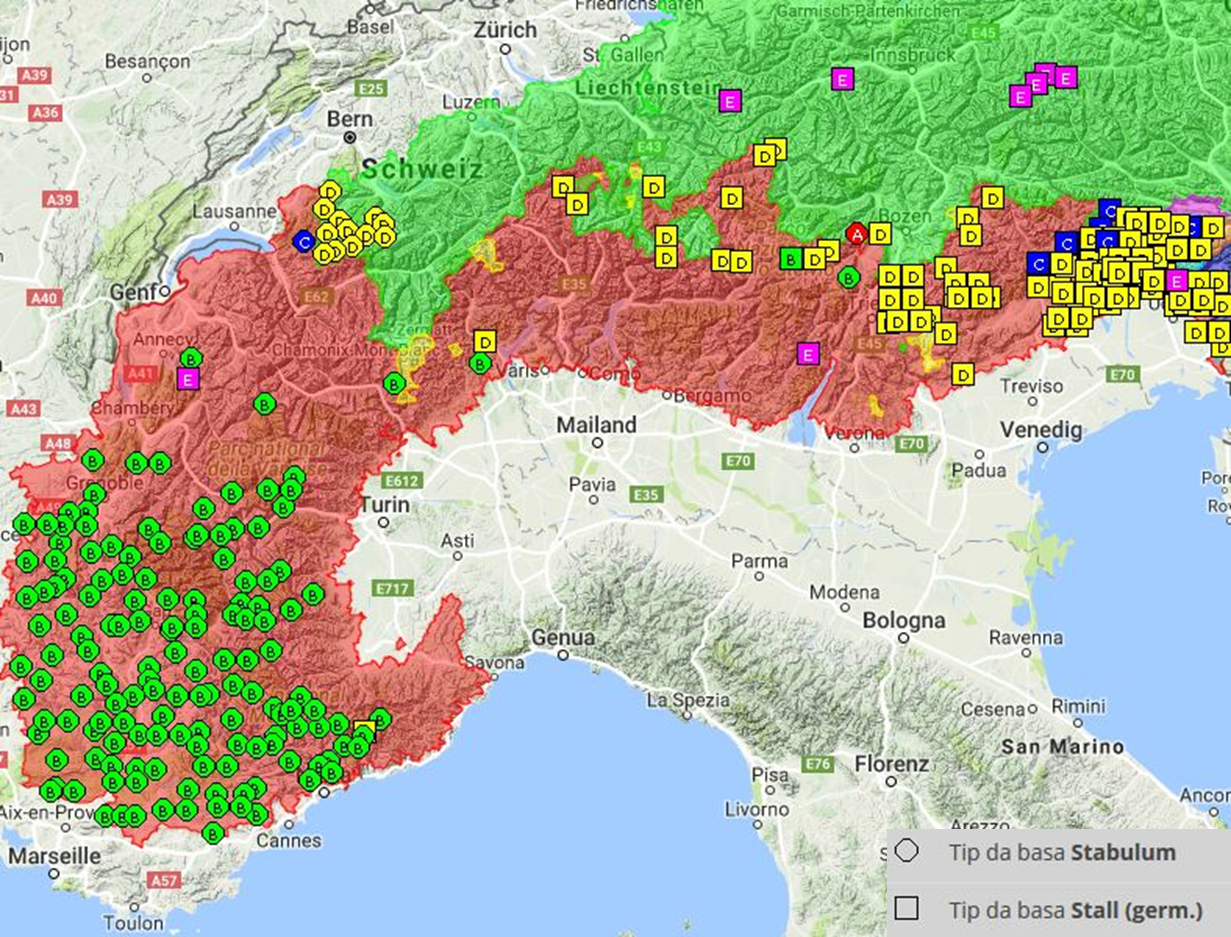Click the magenta E marker near Liechtenstein

730,100
